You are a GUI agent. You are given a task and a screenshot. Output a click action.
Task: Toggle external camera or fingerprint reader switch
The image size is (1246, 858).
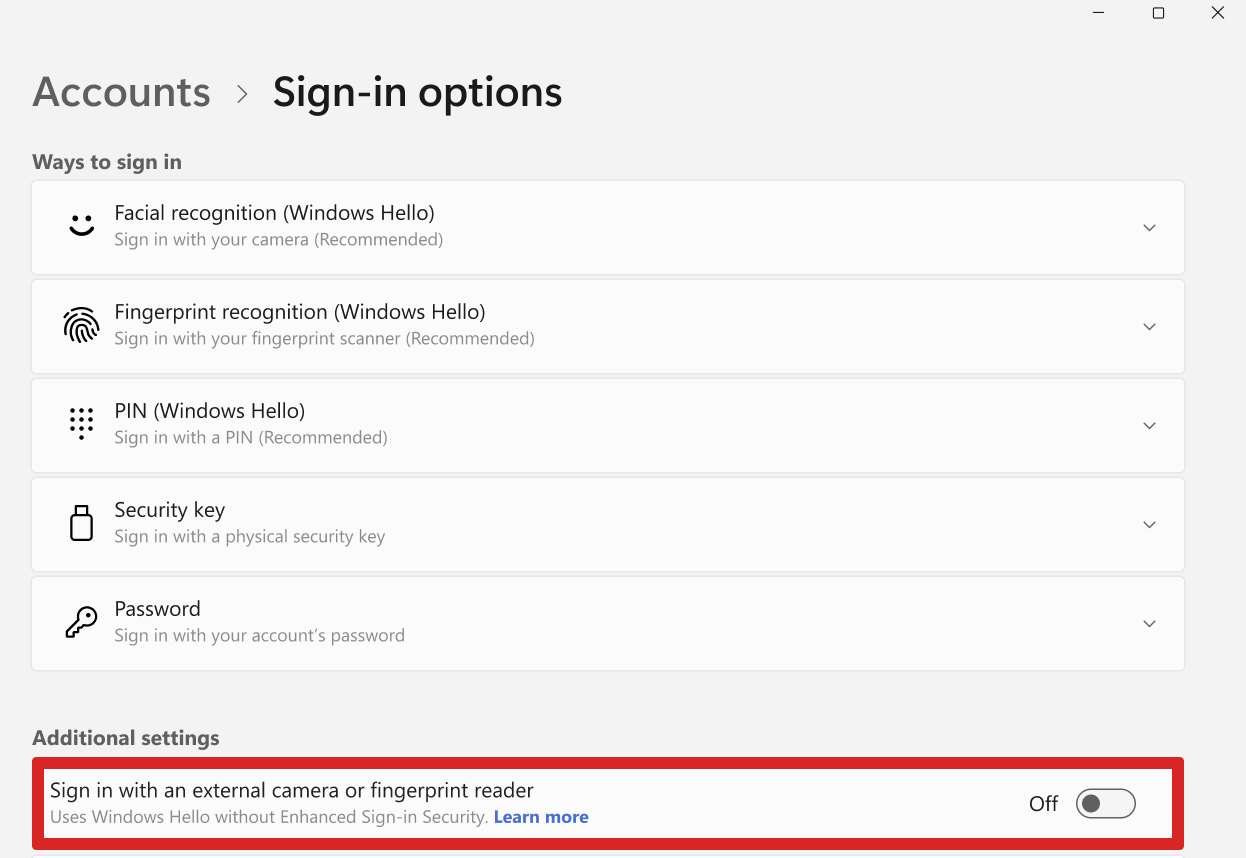pos(1105,803)
